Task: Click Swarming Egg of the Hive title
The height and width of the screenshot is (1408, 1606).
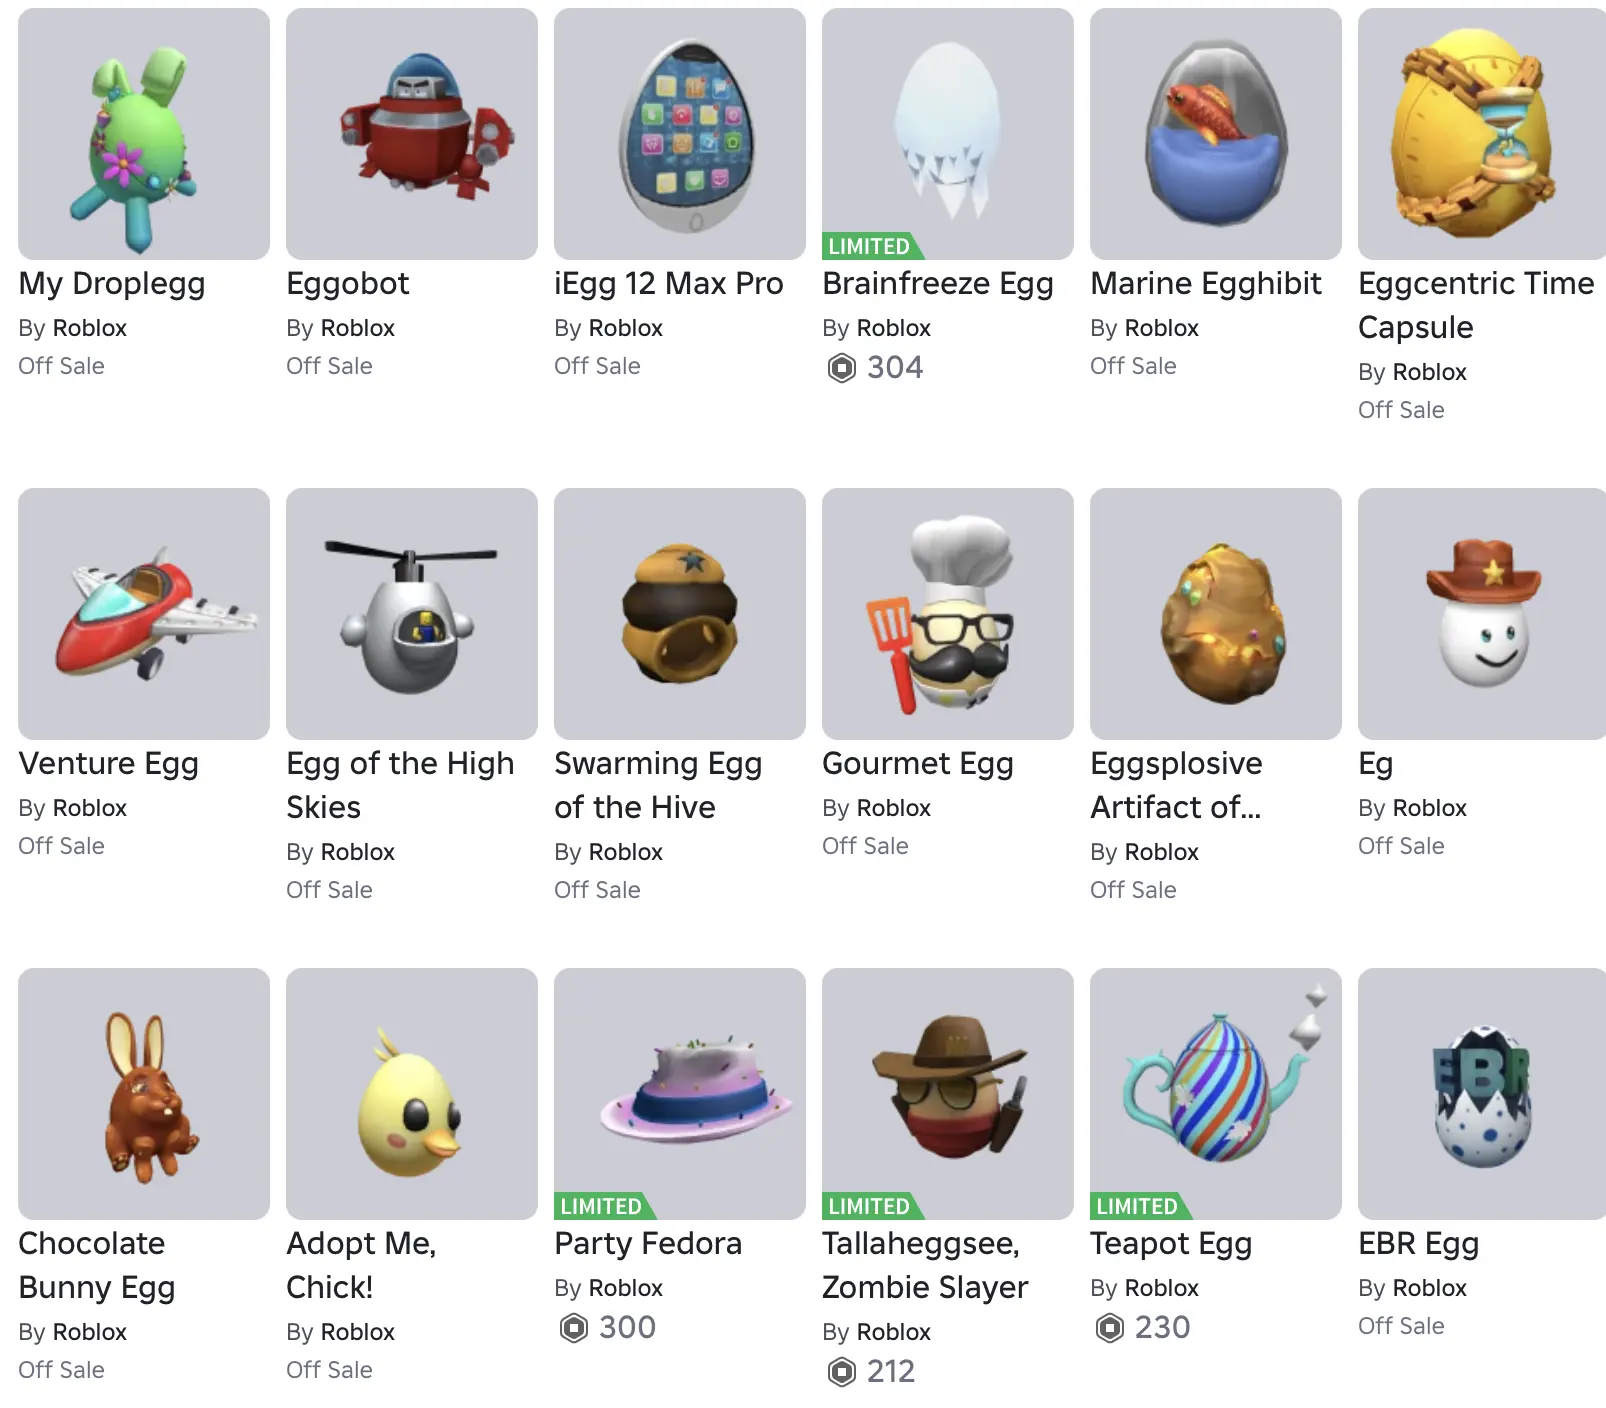Action: 658,785
